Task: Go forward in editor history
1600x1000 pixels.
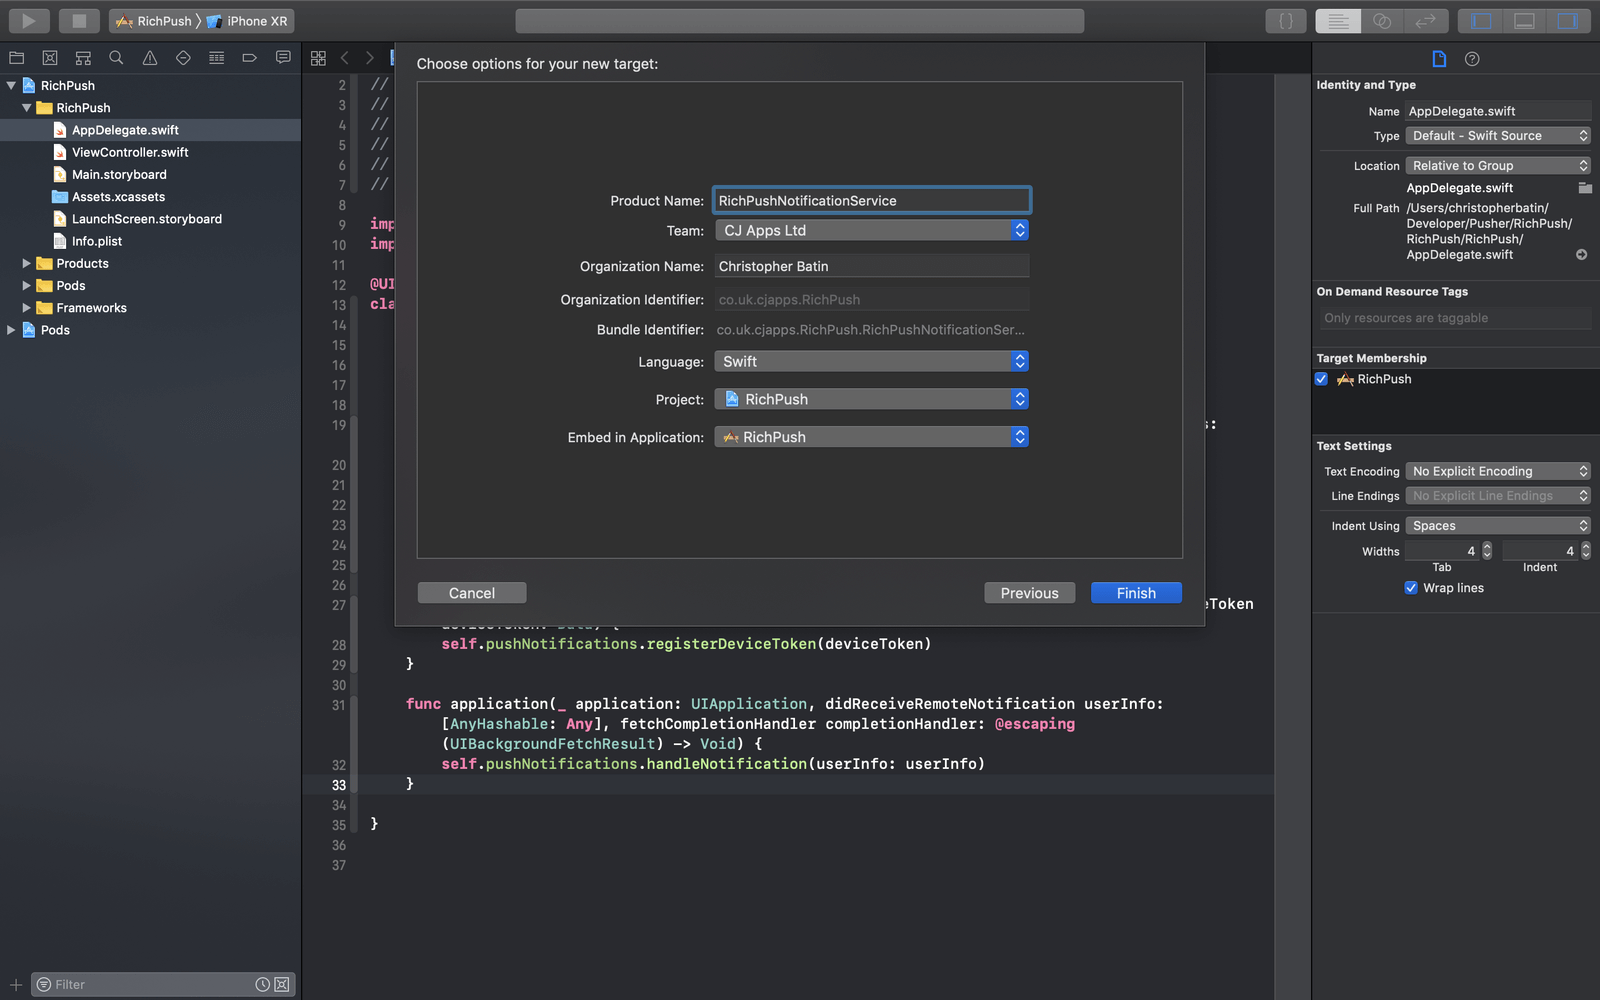Action: click(x=370, y=58)
